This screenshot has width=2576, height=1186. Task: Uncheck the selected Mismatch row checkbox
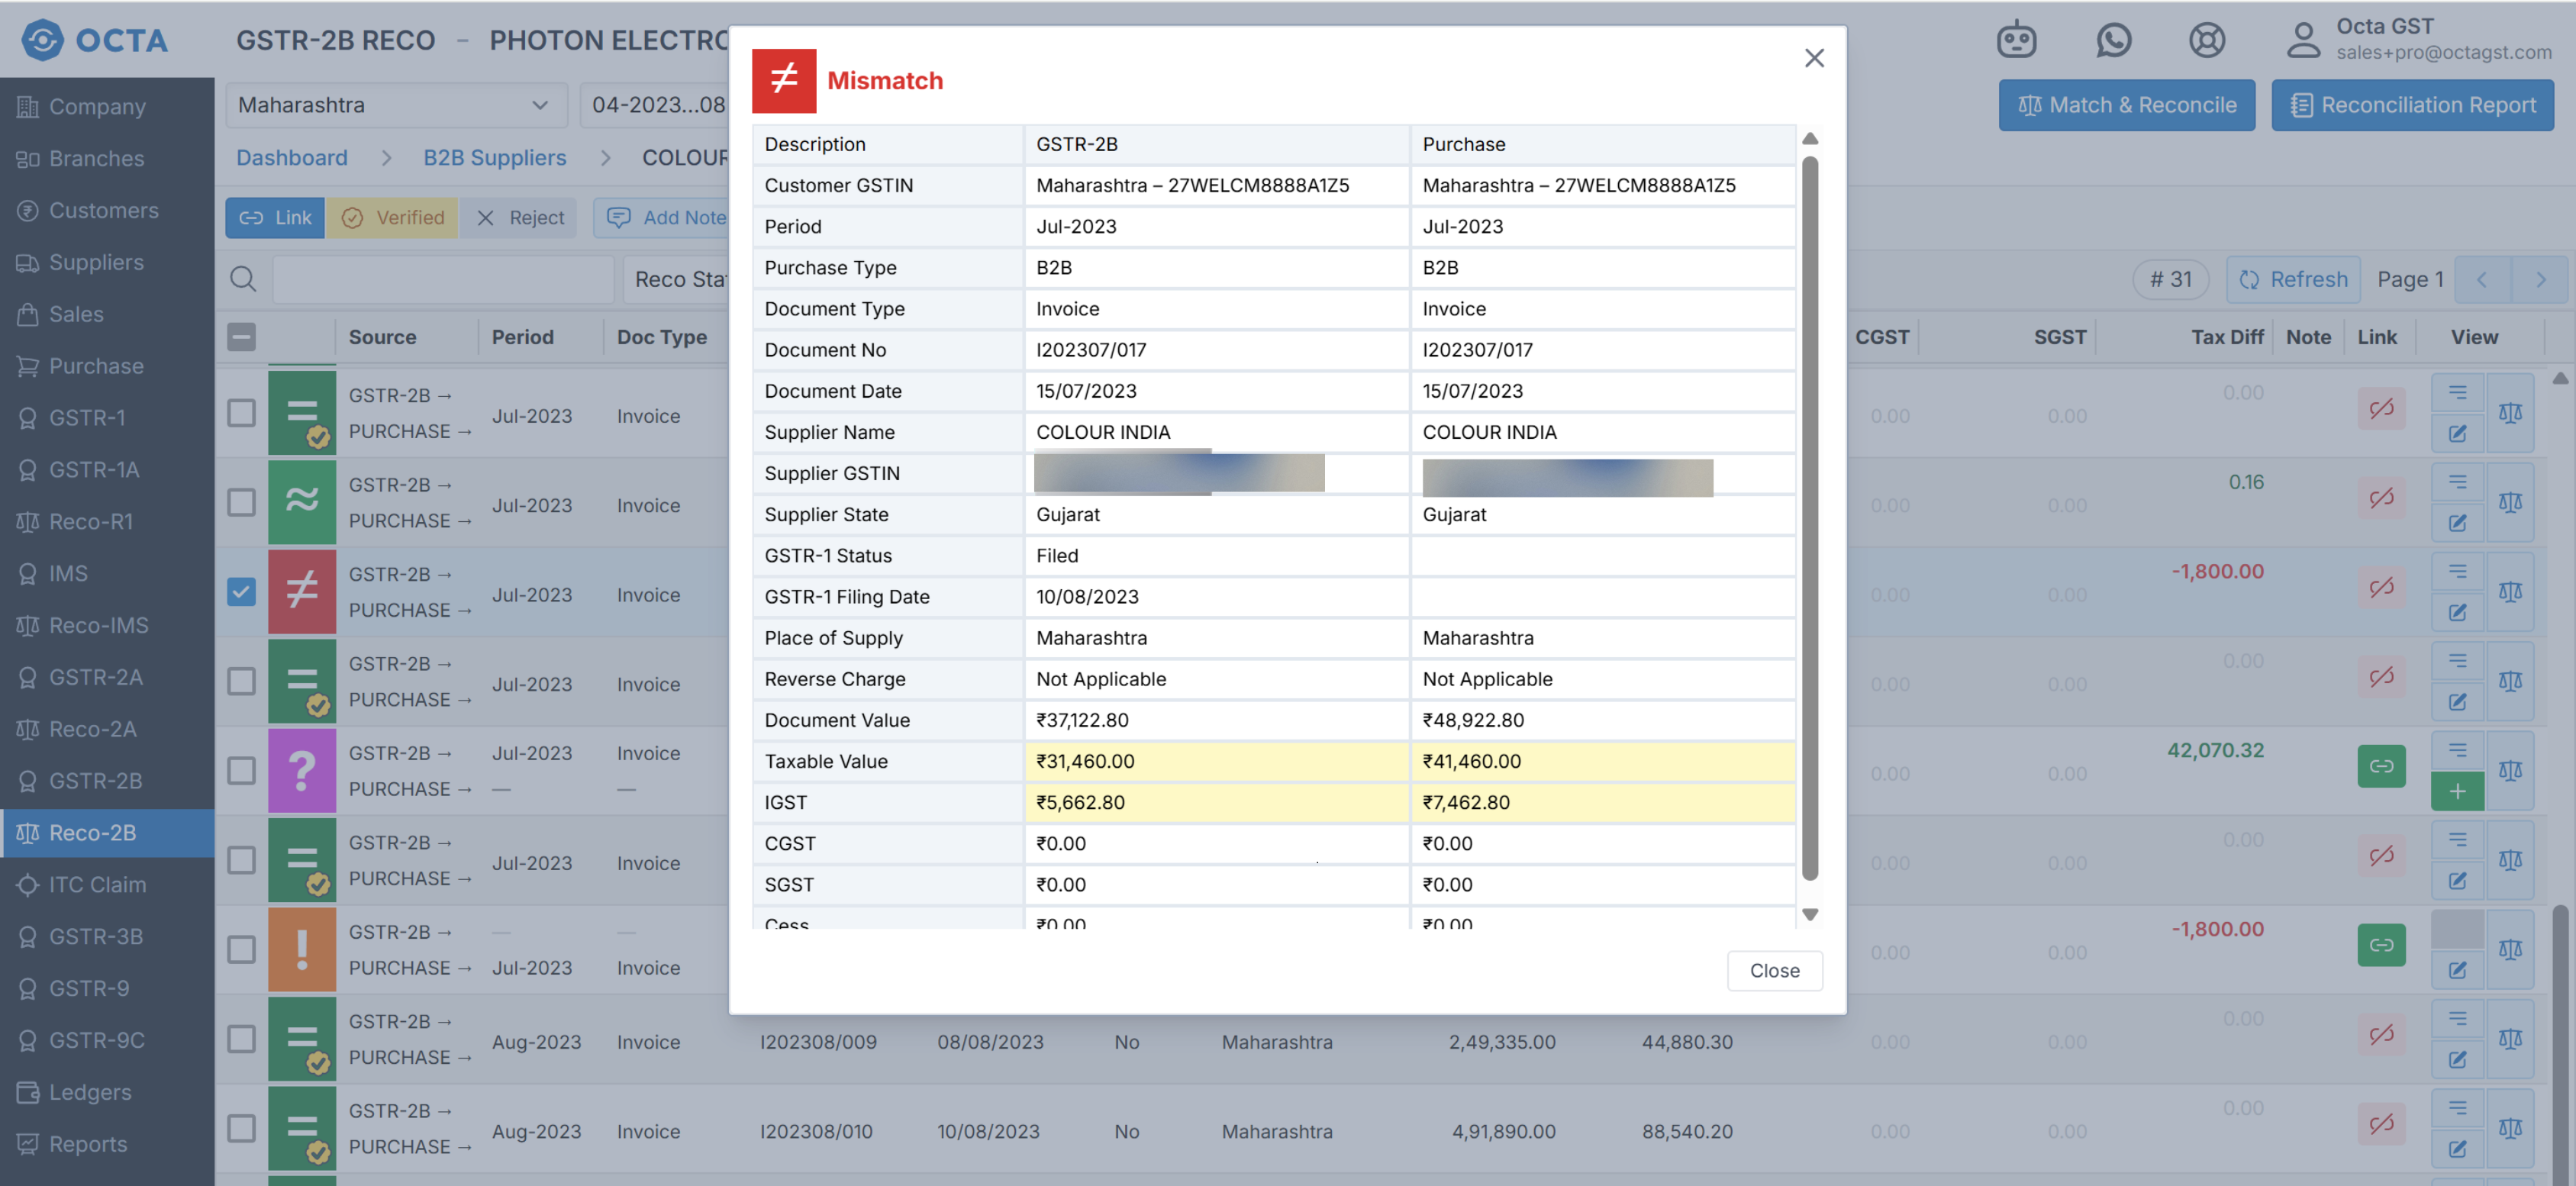[x=241, y=591]
